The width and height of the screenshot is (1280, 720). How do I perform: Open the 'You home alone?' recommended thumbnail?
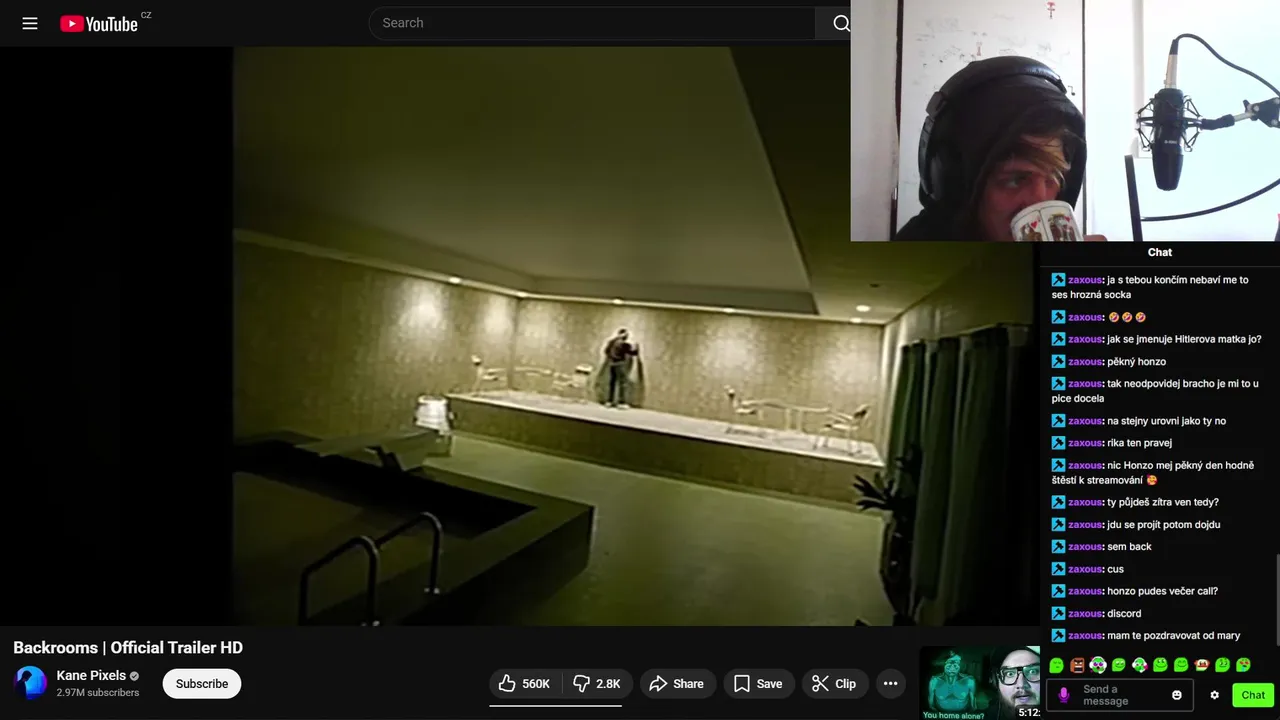[979, 683]
